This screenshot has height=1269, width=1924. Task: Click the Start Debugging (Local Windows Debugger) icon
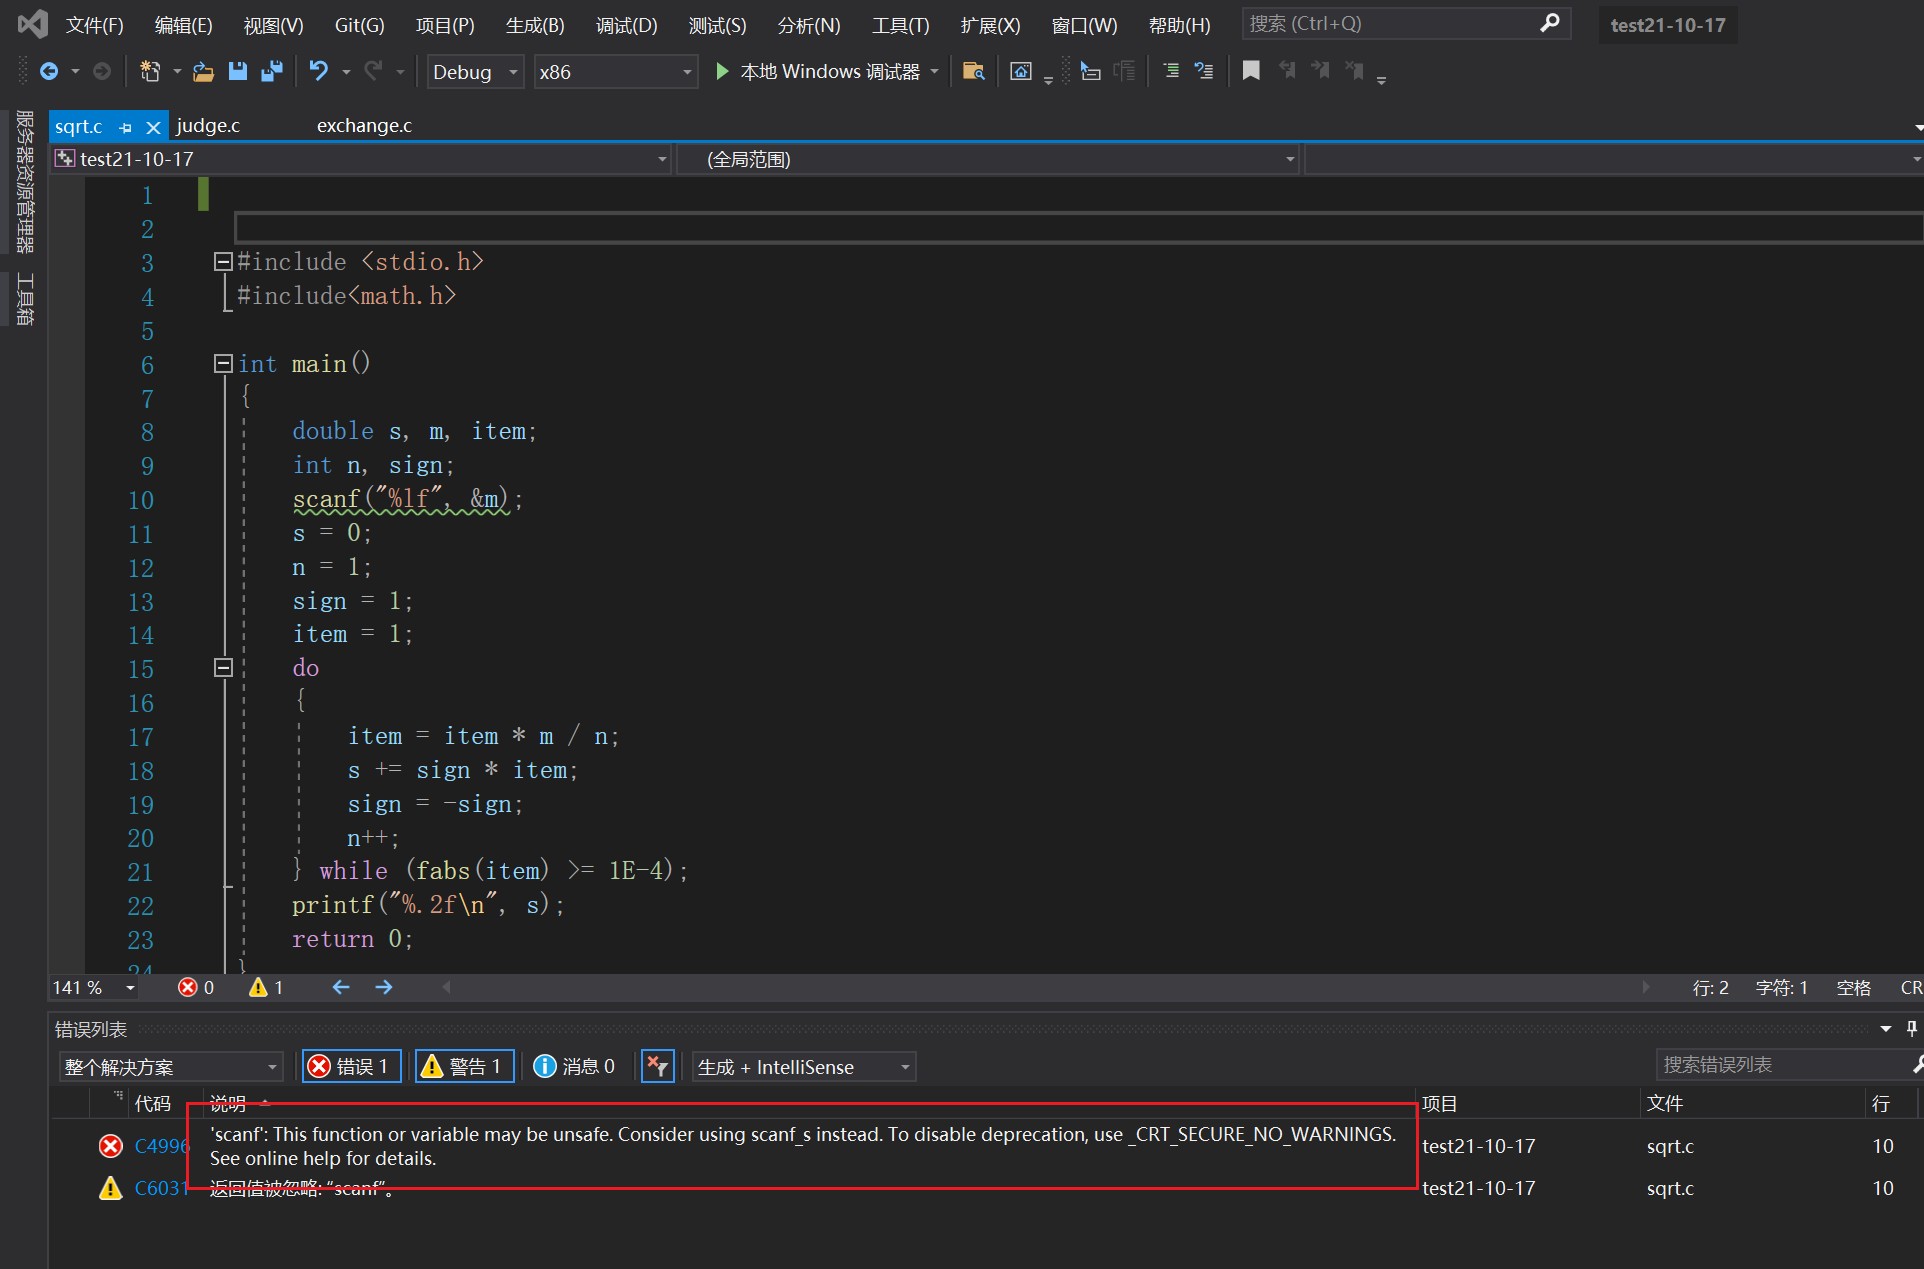(723, 72)
